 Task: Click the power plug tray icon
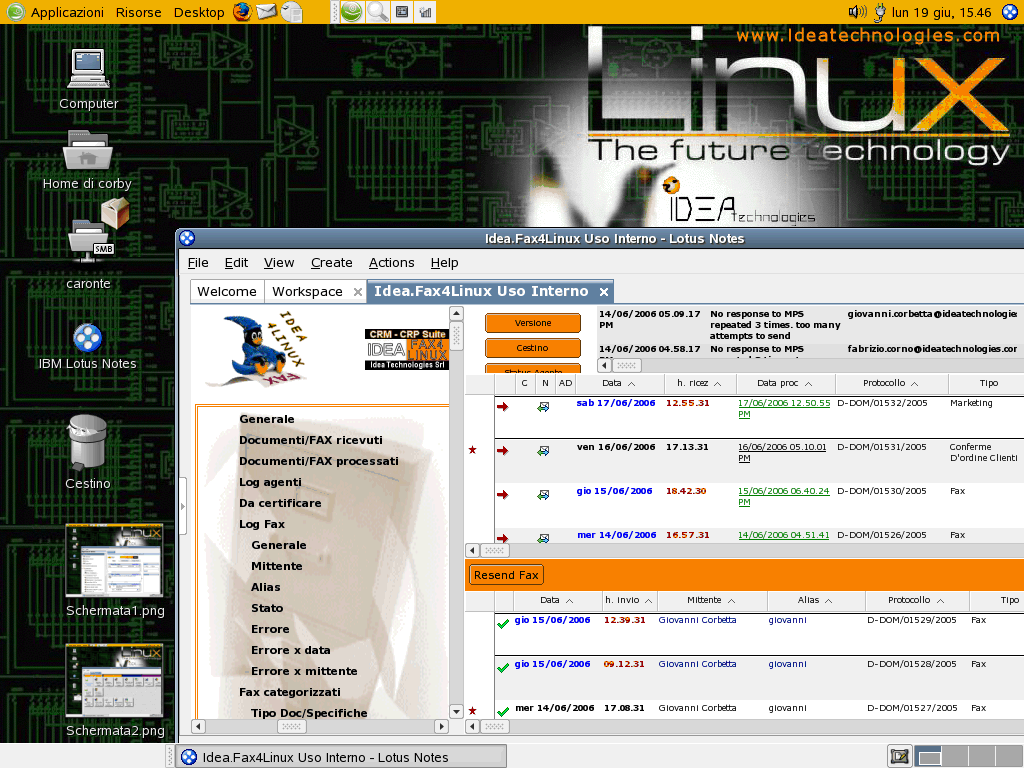coord(880,12)
